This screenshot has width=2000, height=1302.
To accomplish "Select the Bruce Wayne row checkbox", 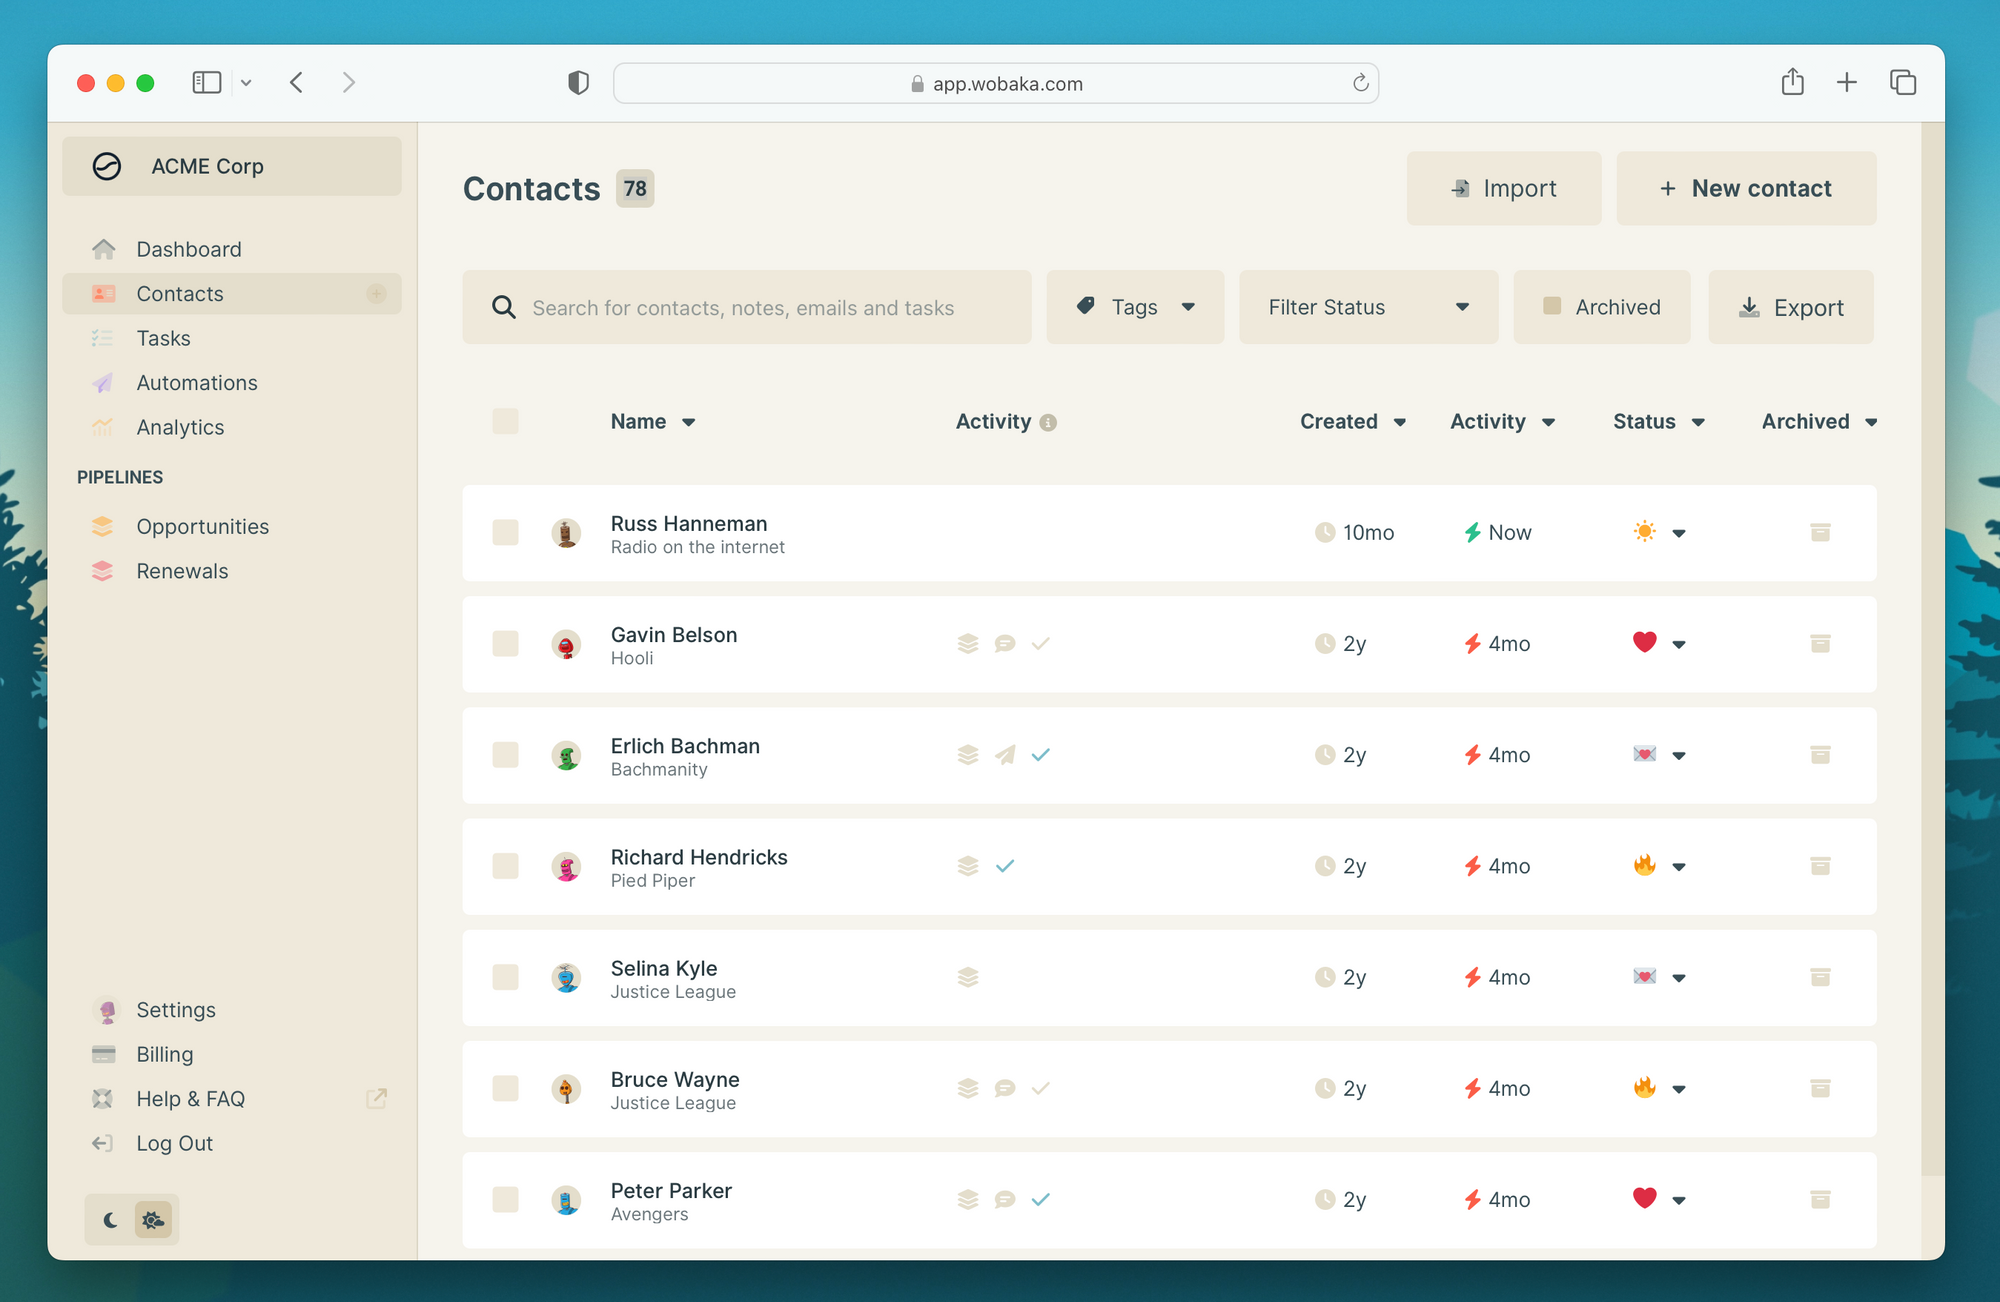I will coord(505,1088).
